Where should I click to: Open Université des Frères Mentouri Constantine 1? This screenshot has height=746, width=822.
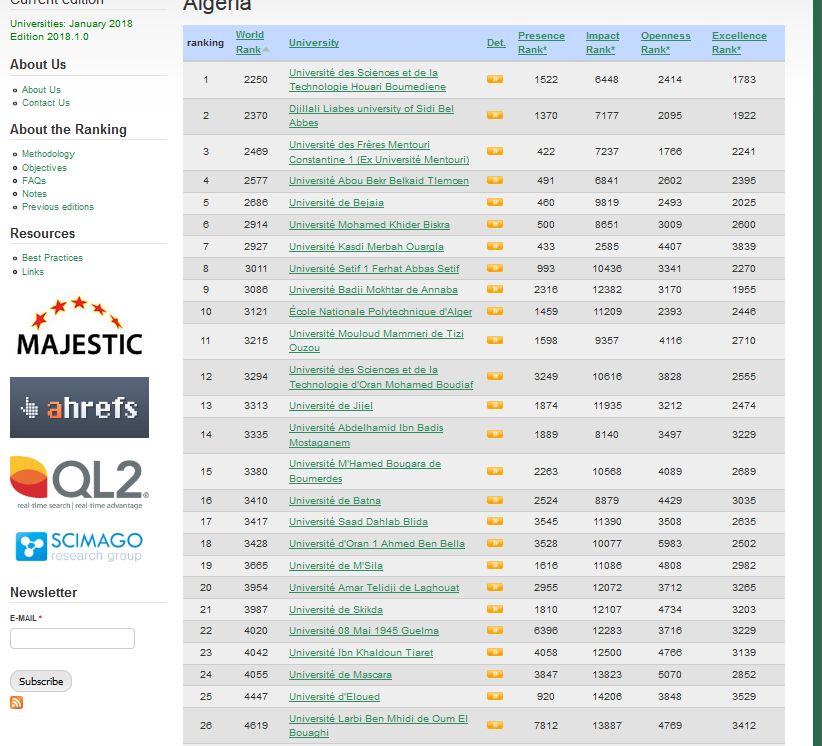(379, 152)
